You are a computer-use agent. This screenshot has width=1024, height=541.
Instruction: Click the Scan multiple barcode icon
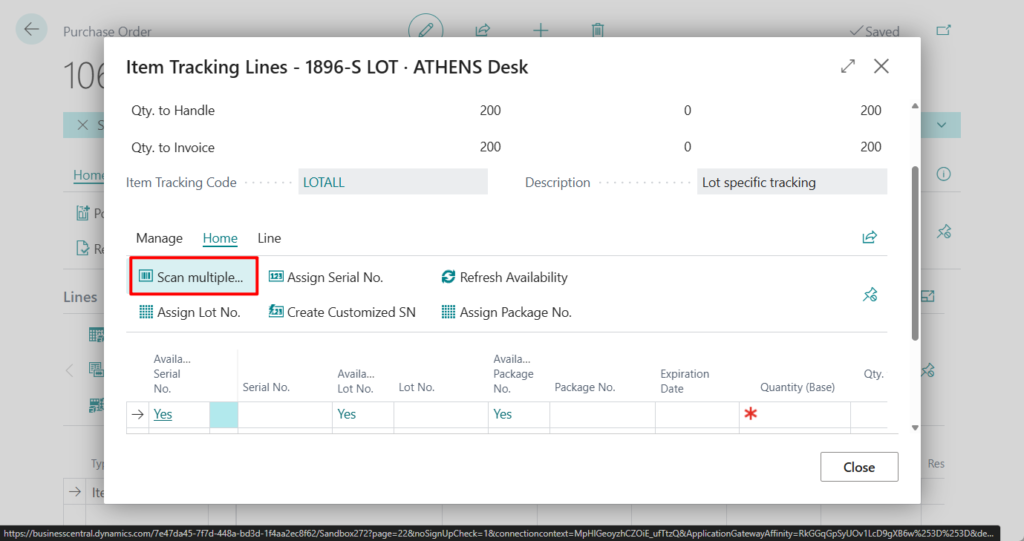coord(146,277)
